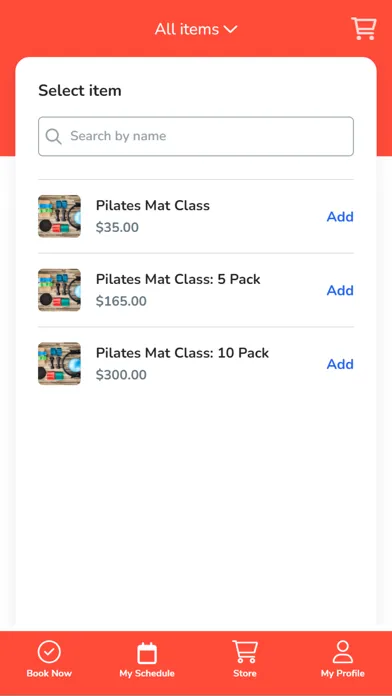Open the 10 Pack item thumbnail image

click(x=59, y=364)
